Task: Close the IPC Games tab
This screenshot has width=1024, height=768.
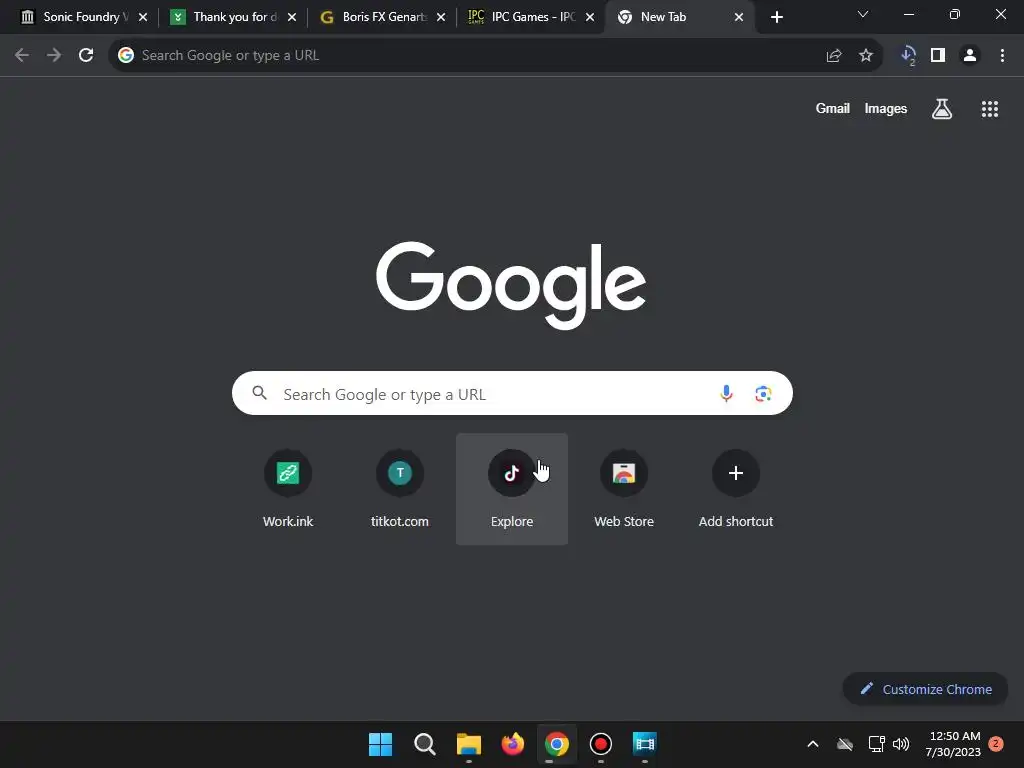Action: 590,18
